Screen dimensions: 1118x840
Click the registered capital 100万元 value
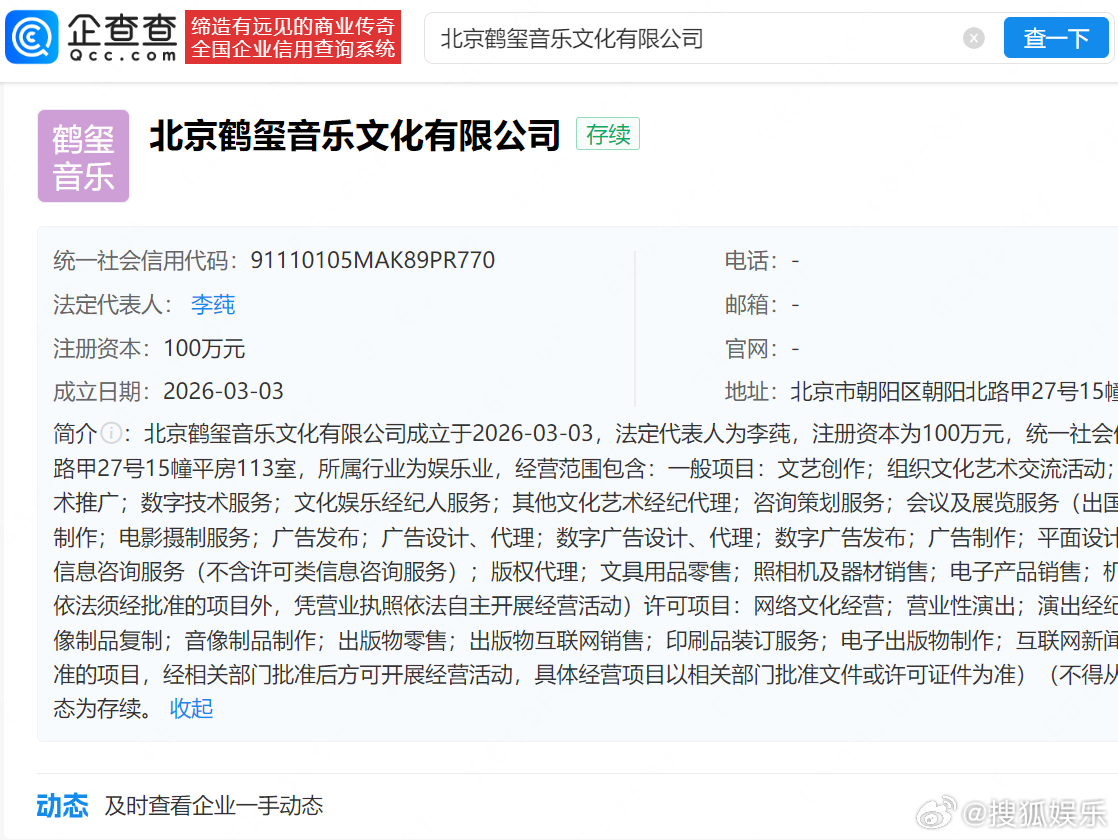pos(204,349)
